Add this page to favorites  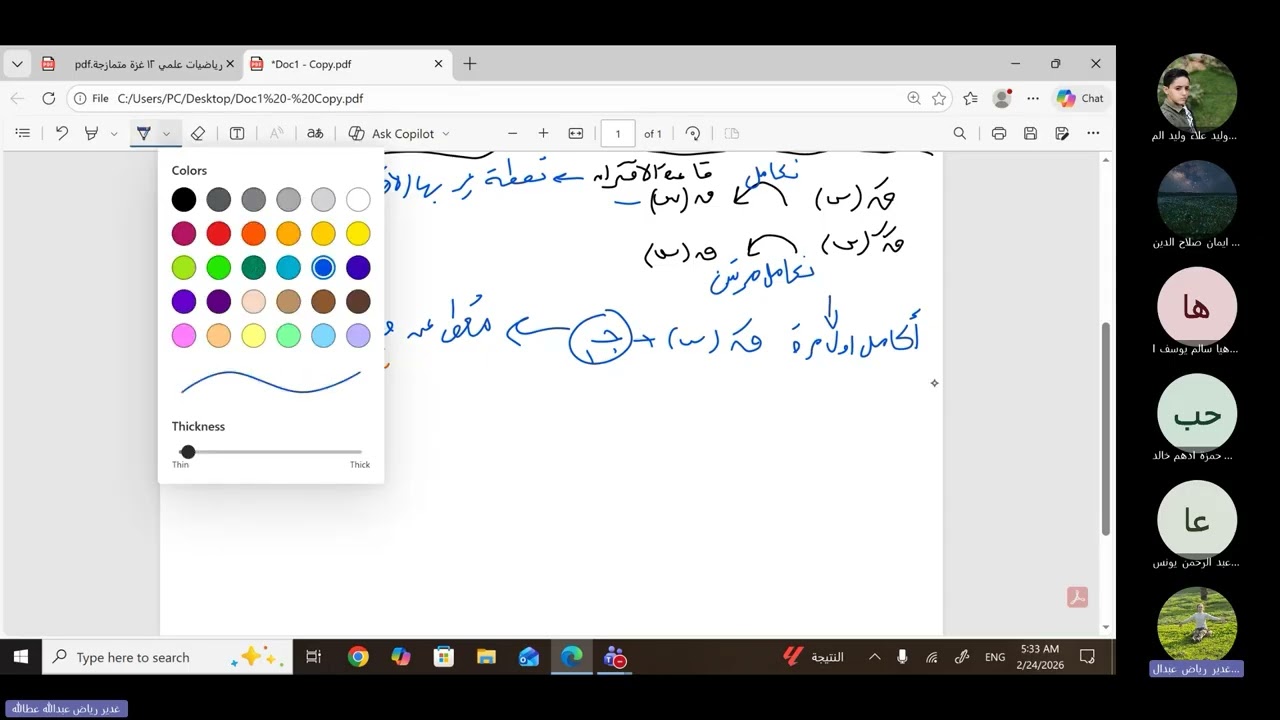coord(939,98)
